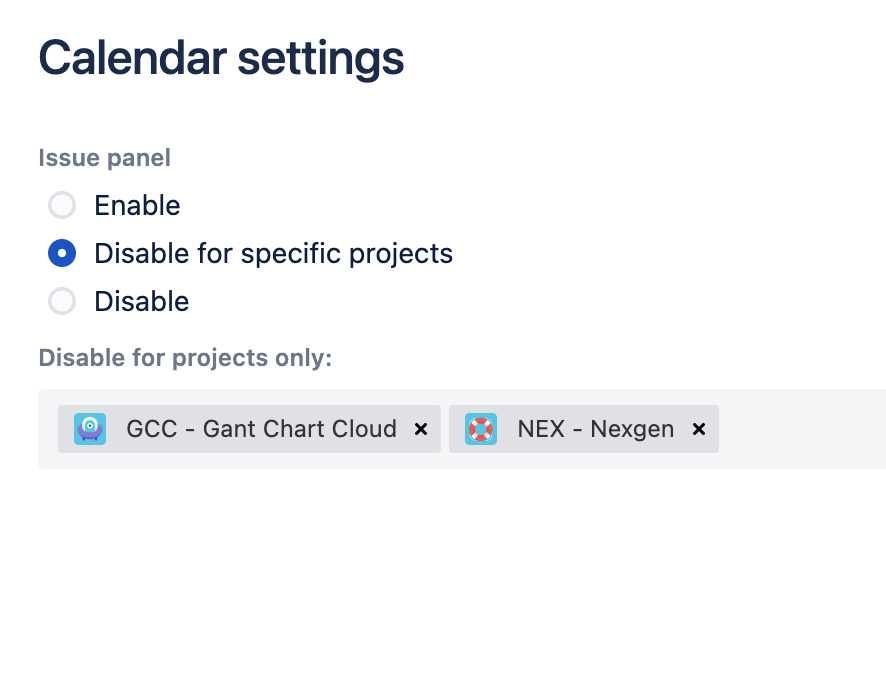The image size is (886, 700).
Task: Click the "Disable for specific projects" label text
Action: (x=273, y=253)
